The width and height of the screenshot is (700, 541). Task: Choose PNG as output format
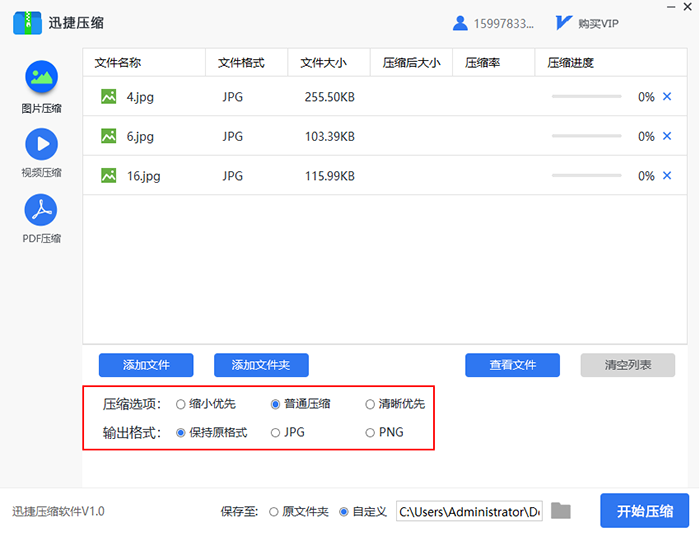(370, 433)
